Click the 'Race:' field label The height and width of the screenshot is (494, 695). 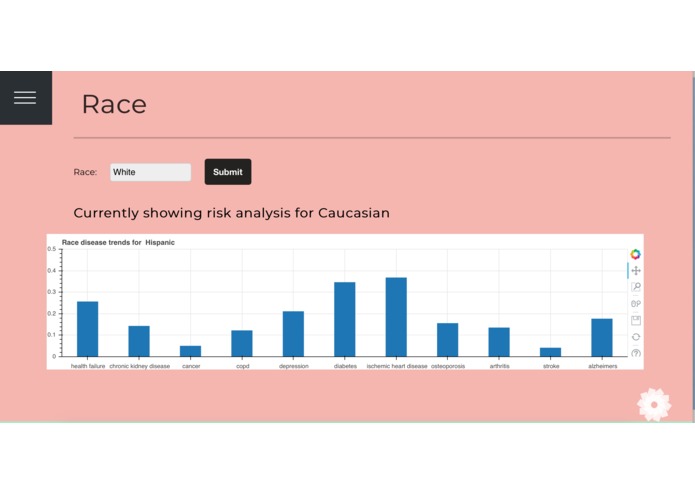(x=85, y=172)
